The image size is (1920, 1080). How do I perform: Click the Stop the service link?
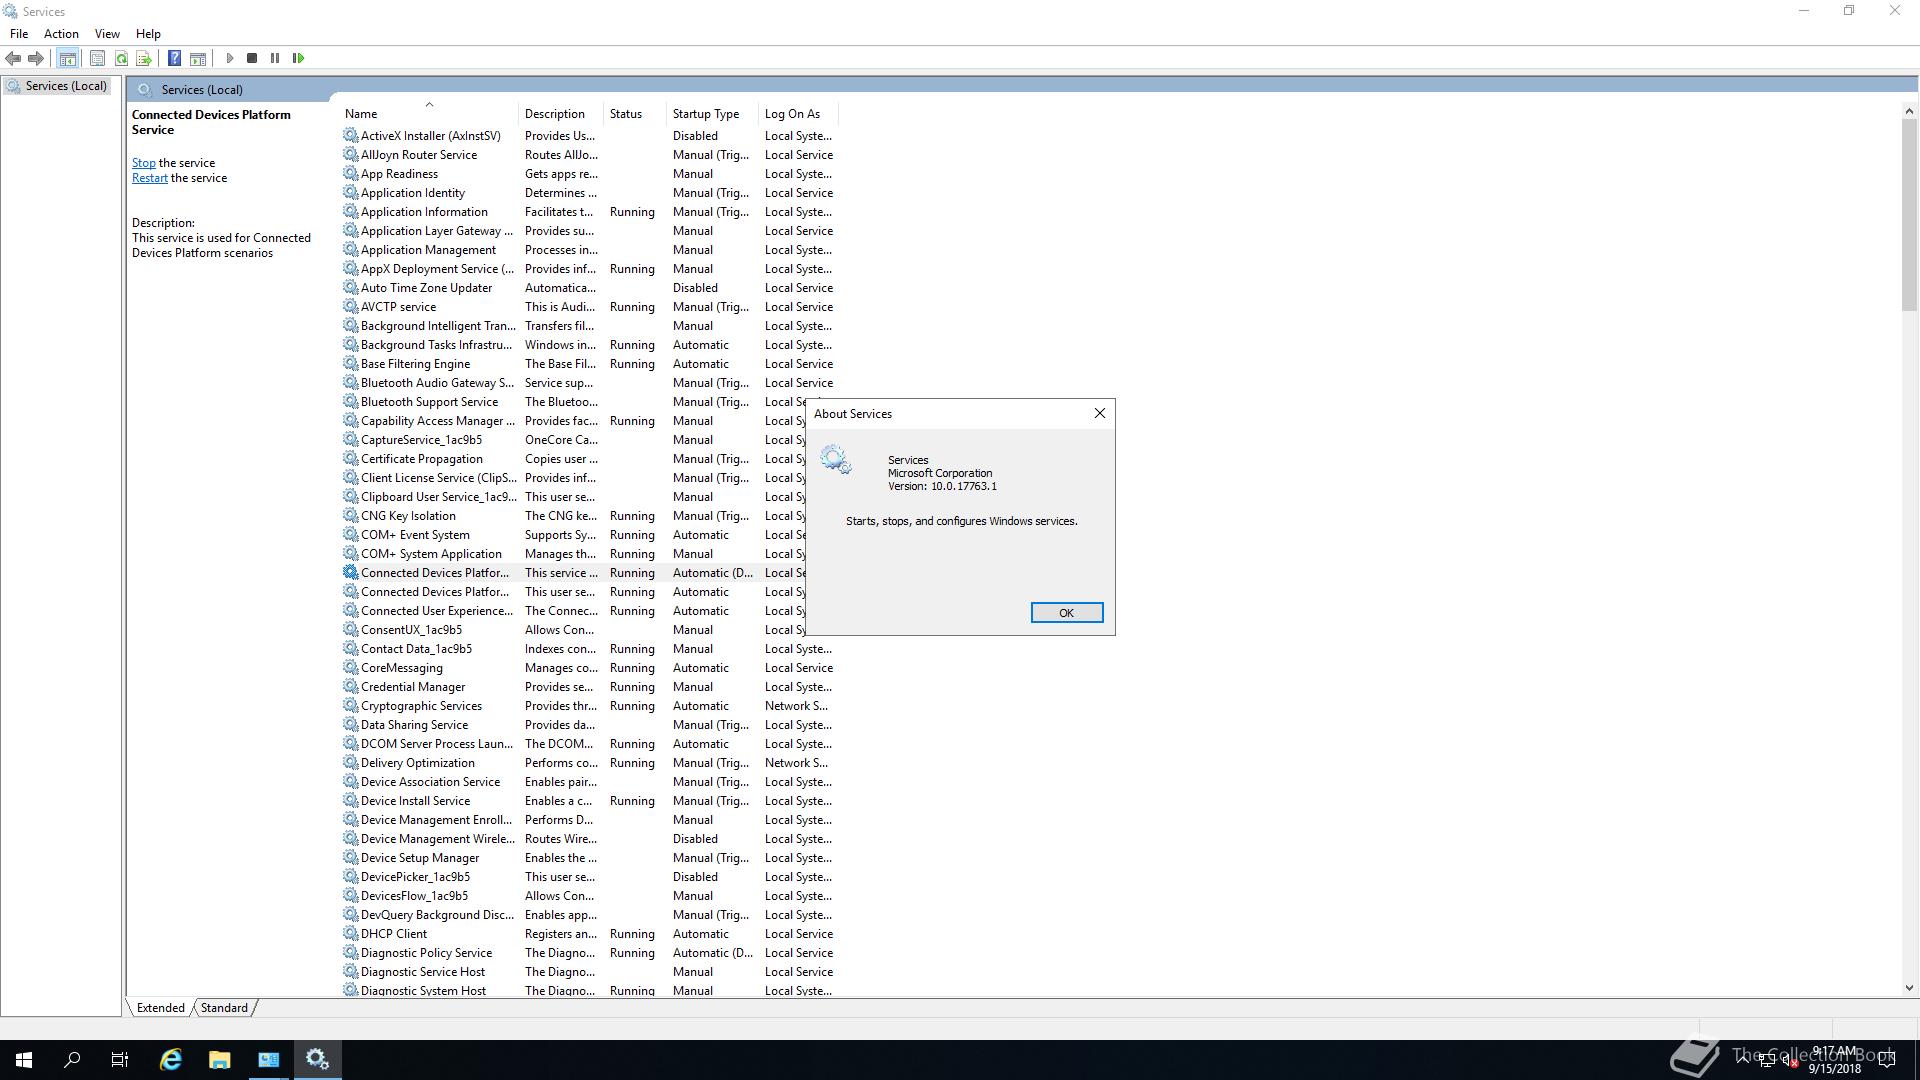coord(143,163)
